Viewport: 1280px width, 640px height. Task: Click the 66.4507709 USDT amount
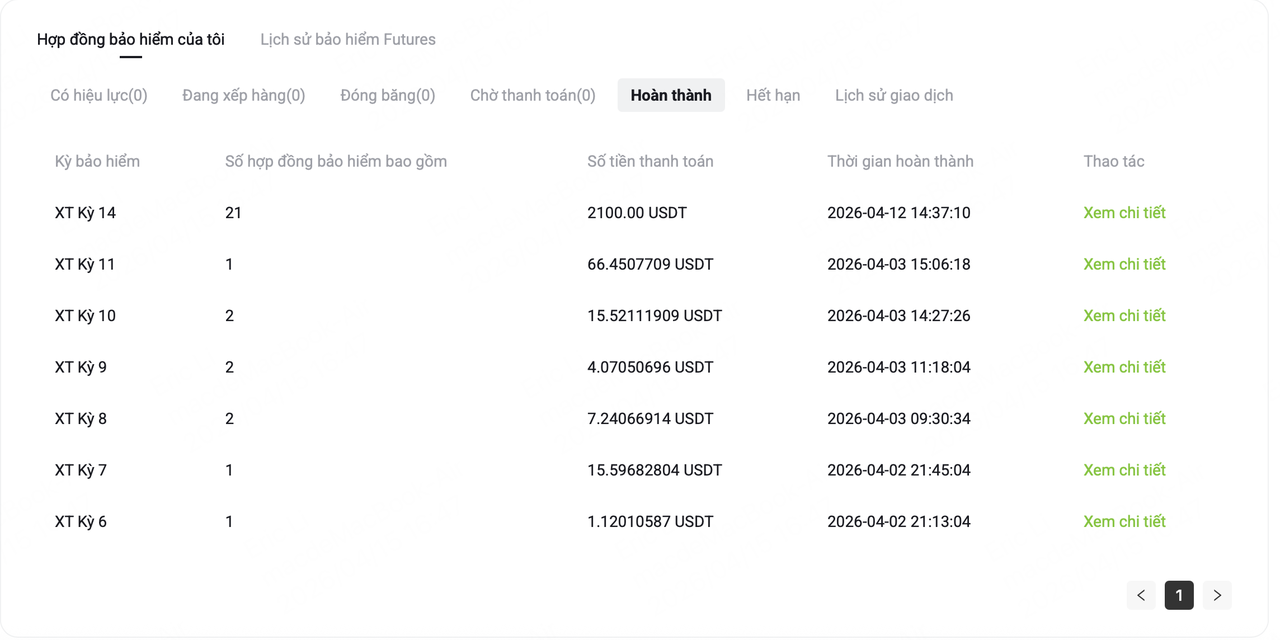651,265
